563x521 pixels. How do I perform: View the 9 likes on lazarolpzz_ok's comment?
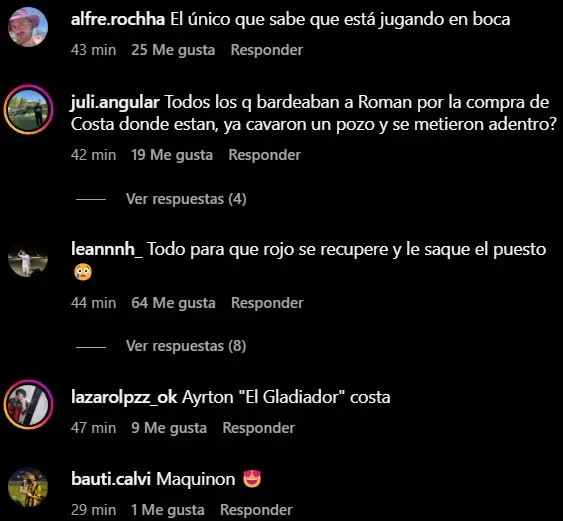coord(169,428)
